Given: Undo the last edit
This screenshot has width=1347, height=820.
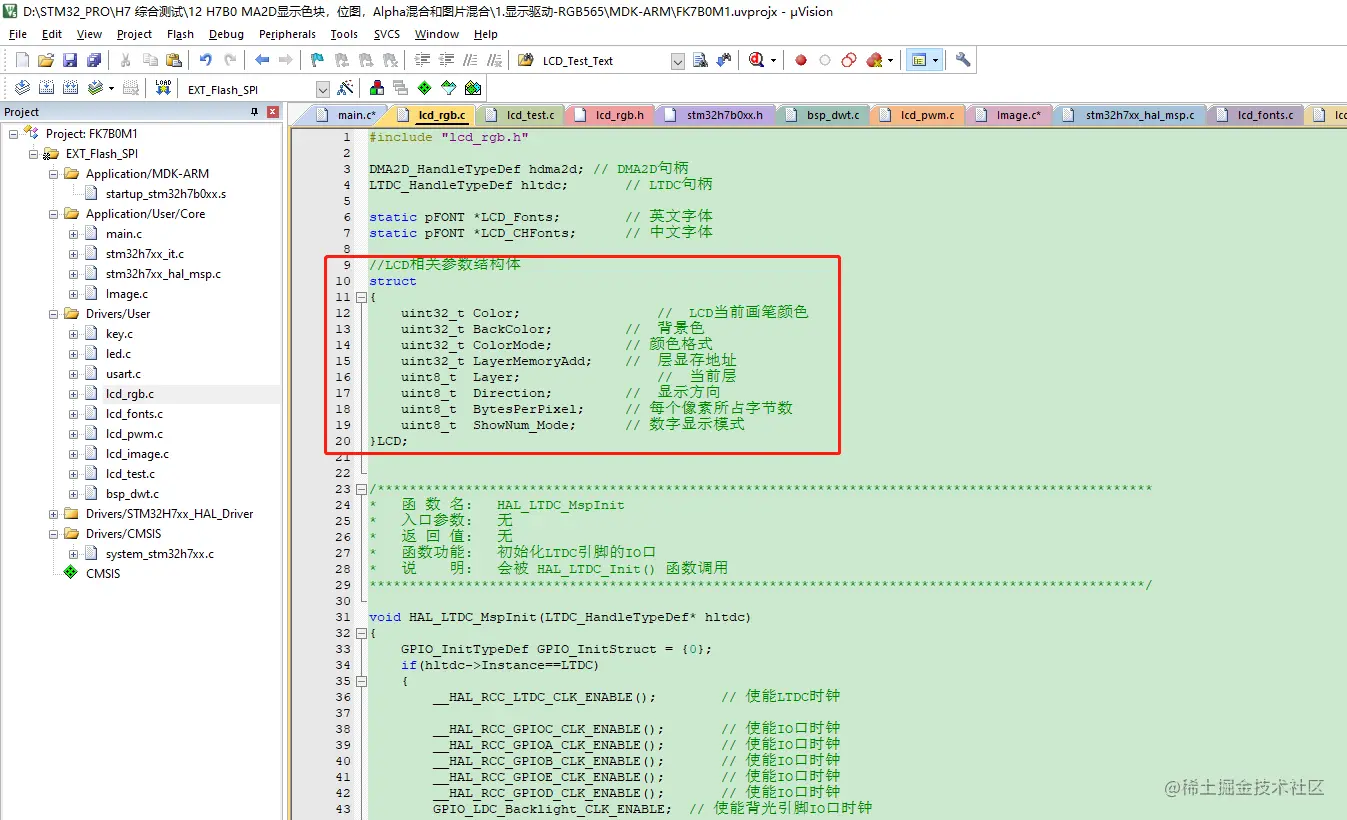Looking at the screenshot, I should click(x=205, y=60).
